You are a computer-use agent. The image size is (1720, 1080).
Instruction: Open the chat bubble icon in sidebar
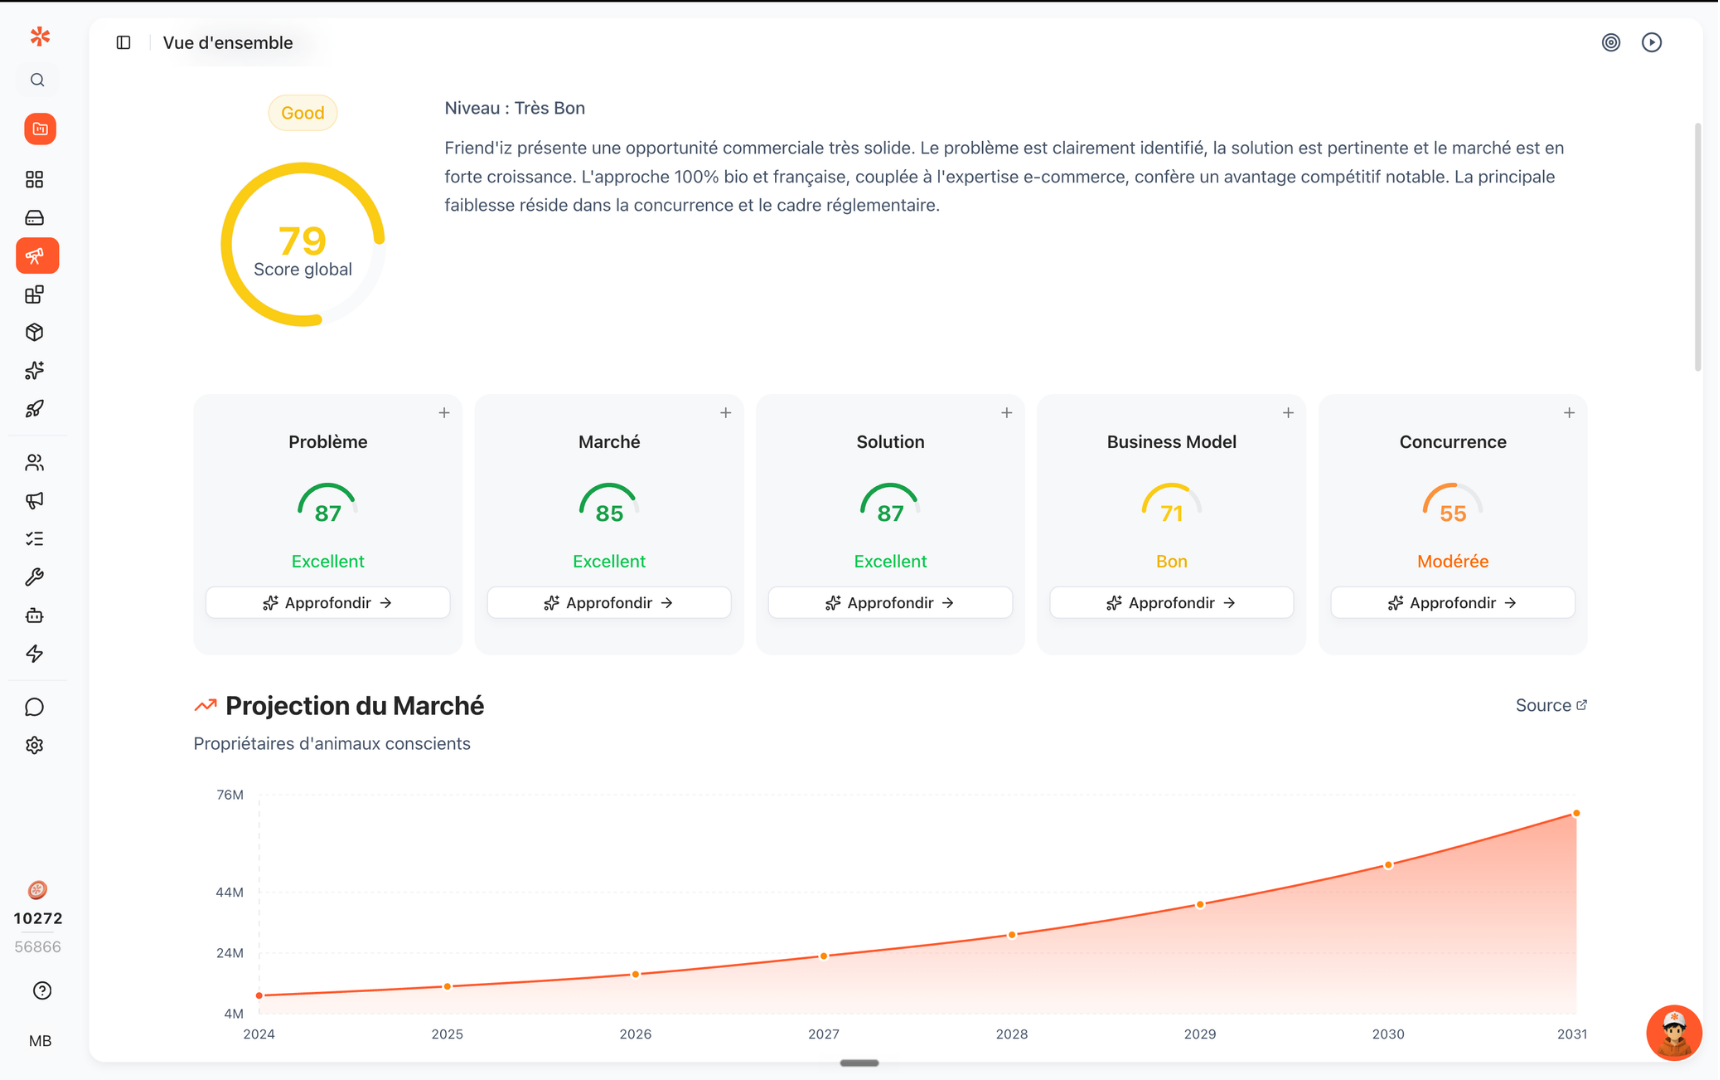35,707
